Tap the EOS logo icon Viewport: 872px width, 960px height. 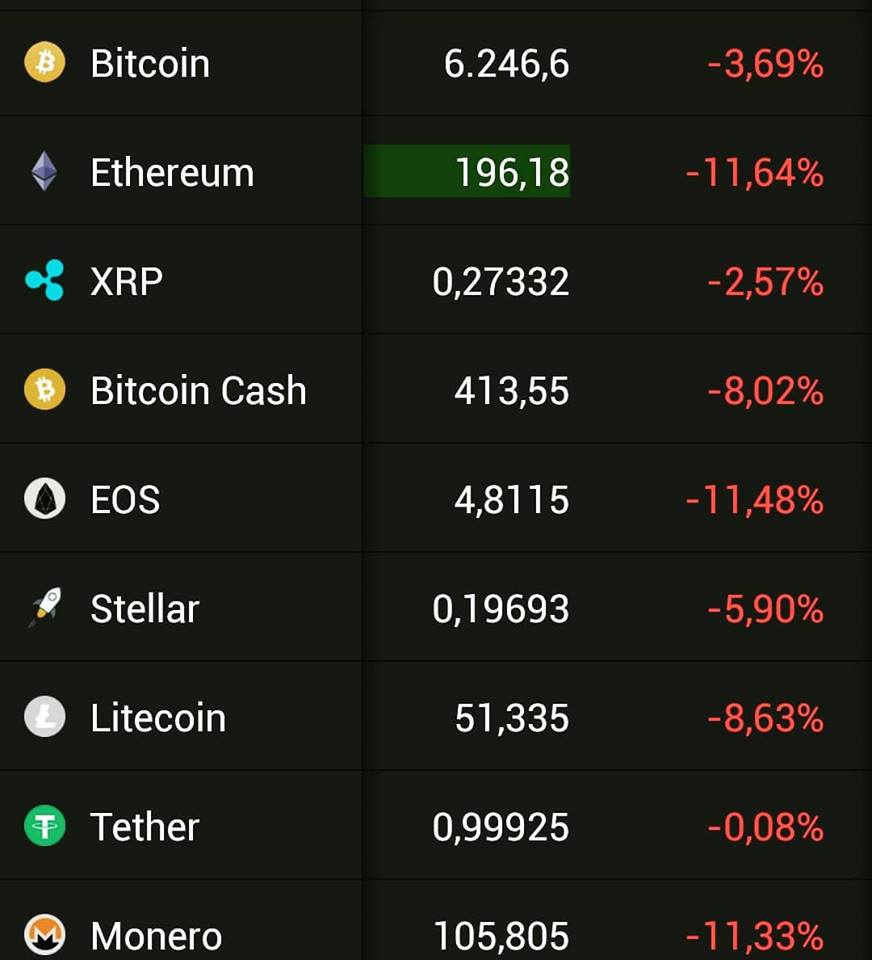click(x=45, y=498)
